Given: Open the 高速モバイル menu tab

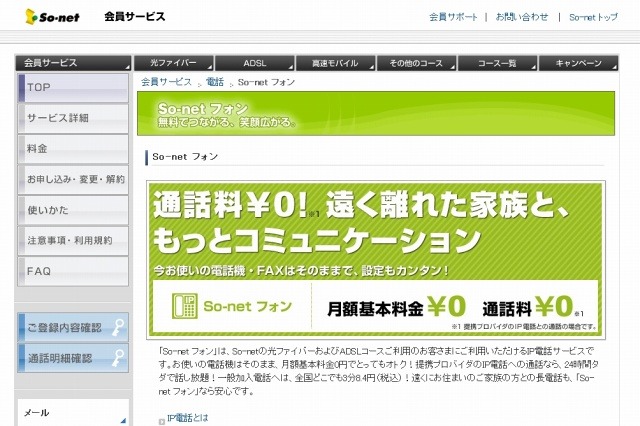Looking at the screenshot, I should 336,63.
